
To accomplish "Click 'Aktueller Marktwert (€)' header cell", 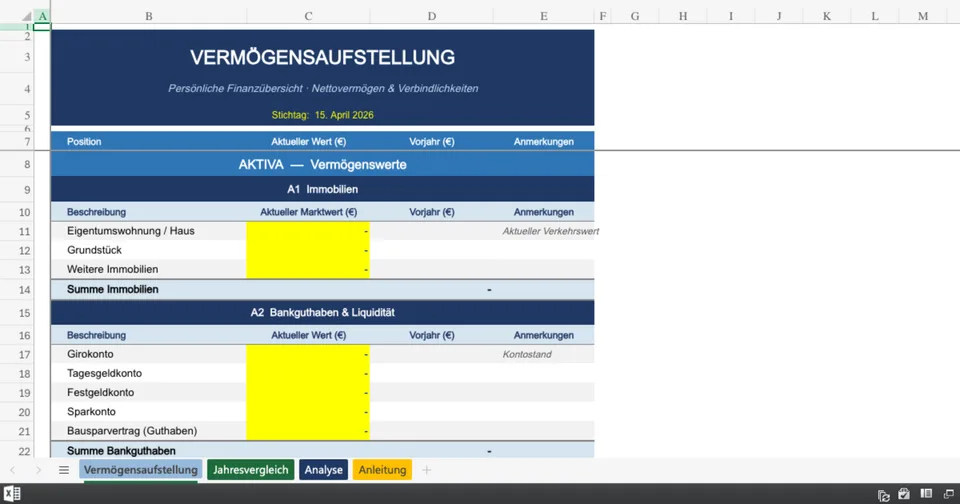I will click(308, 212).
